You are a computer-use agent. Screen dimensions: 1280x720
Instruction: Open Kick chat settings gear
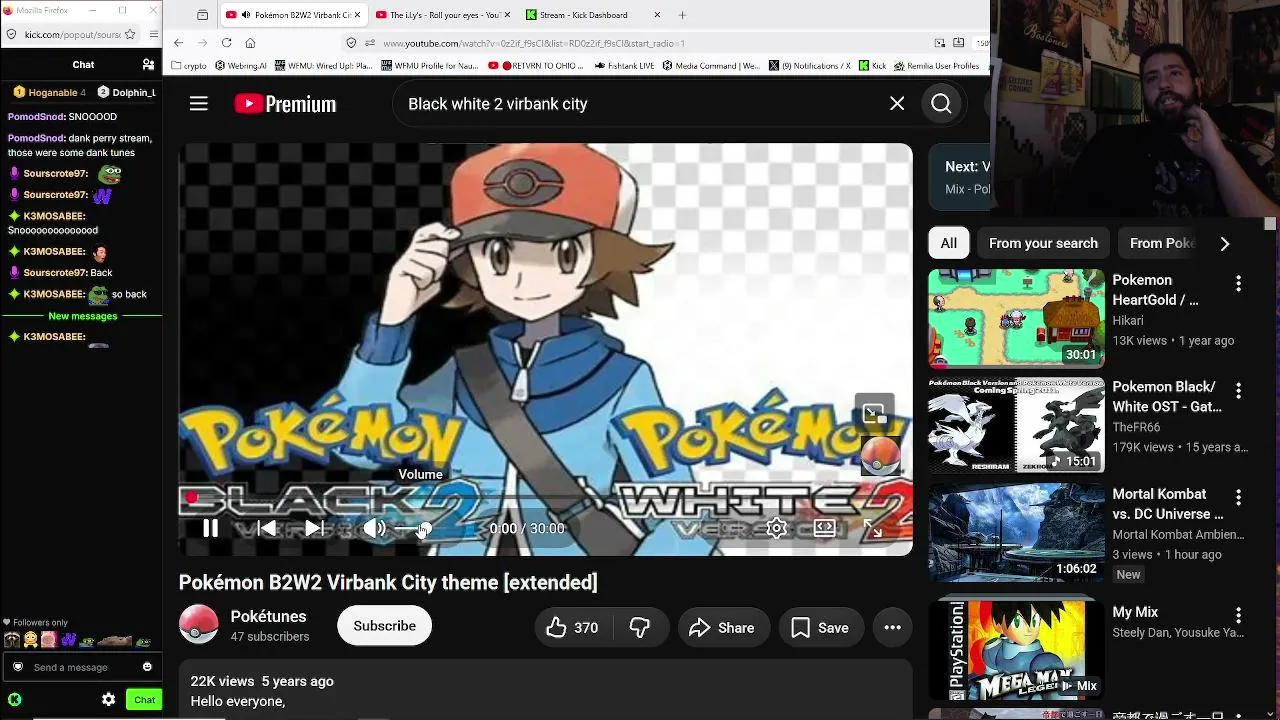pyautogui.click(x=109, y=700)
